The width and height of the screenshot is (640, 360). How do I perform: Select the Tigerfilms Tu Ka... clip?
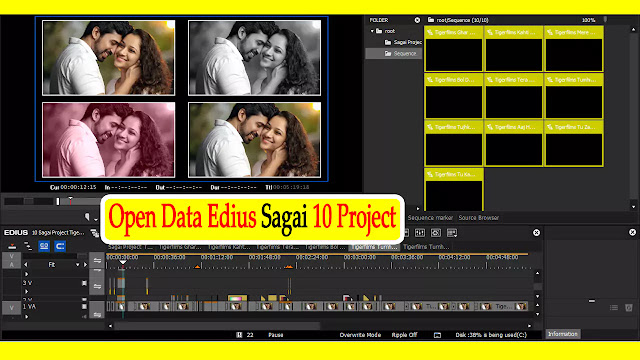(x=454, y=190)
